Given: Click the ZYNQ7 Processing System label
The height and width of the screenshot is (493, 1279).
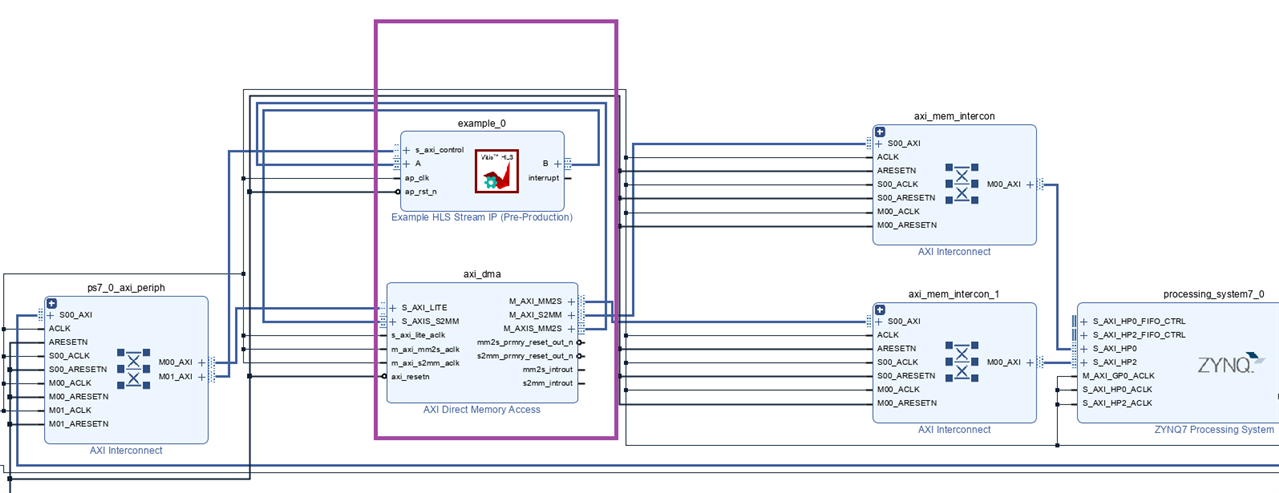Looking at the screenshot, I should pyautogui.click(x=1214, y=429).
